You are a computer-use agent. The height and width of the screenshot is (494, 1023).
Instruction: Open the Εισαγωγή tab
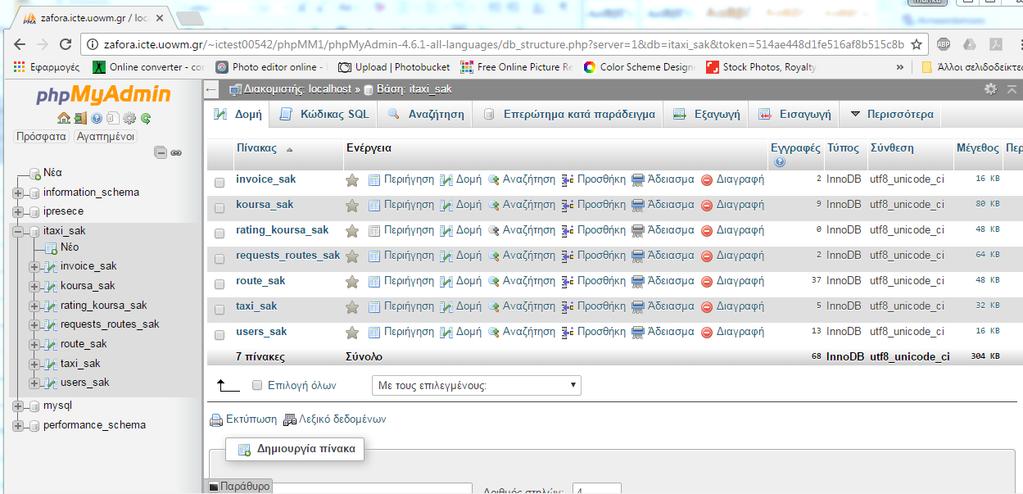click(795, 114)
